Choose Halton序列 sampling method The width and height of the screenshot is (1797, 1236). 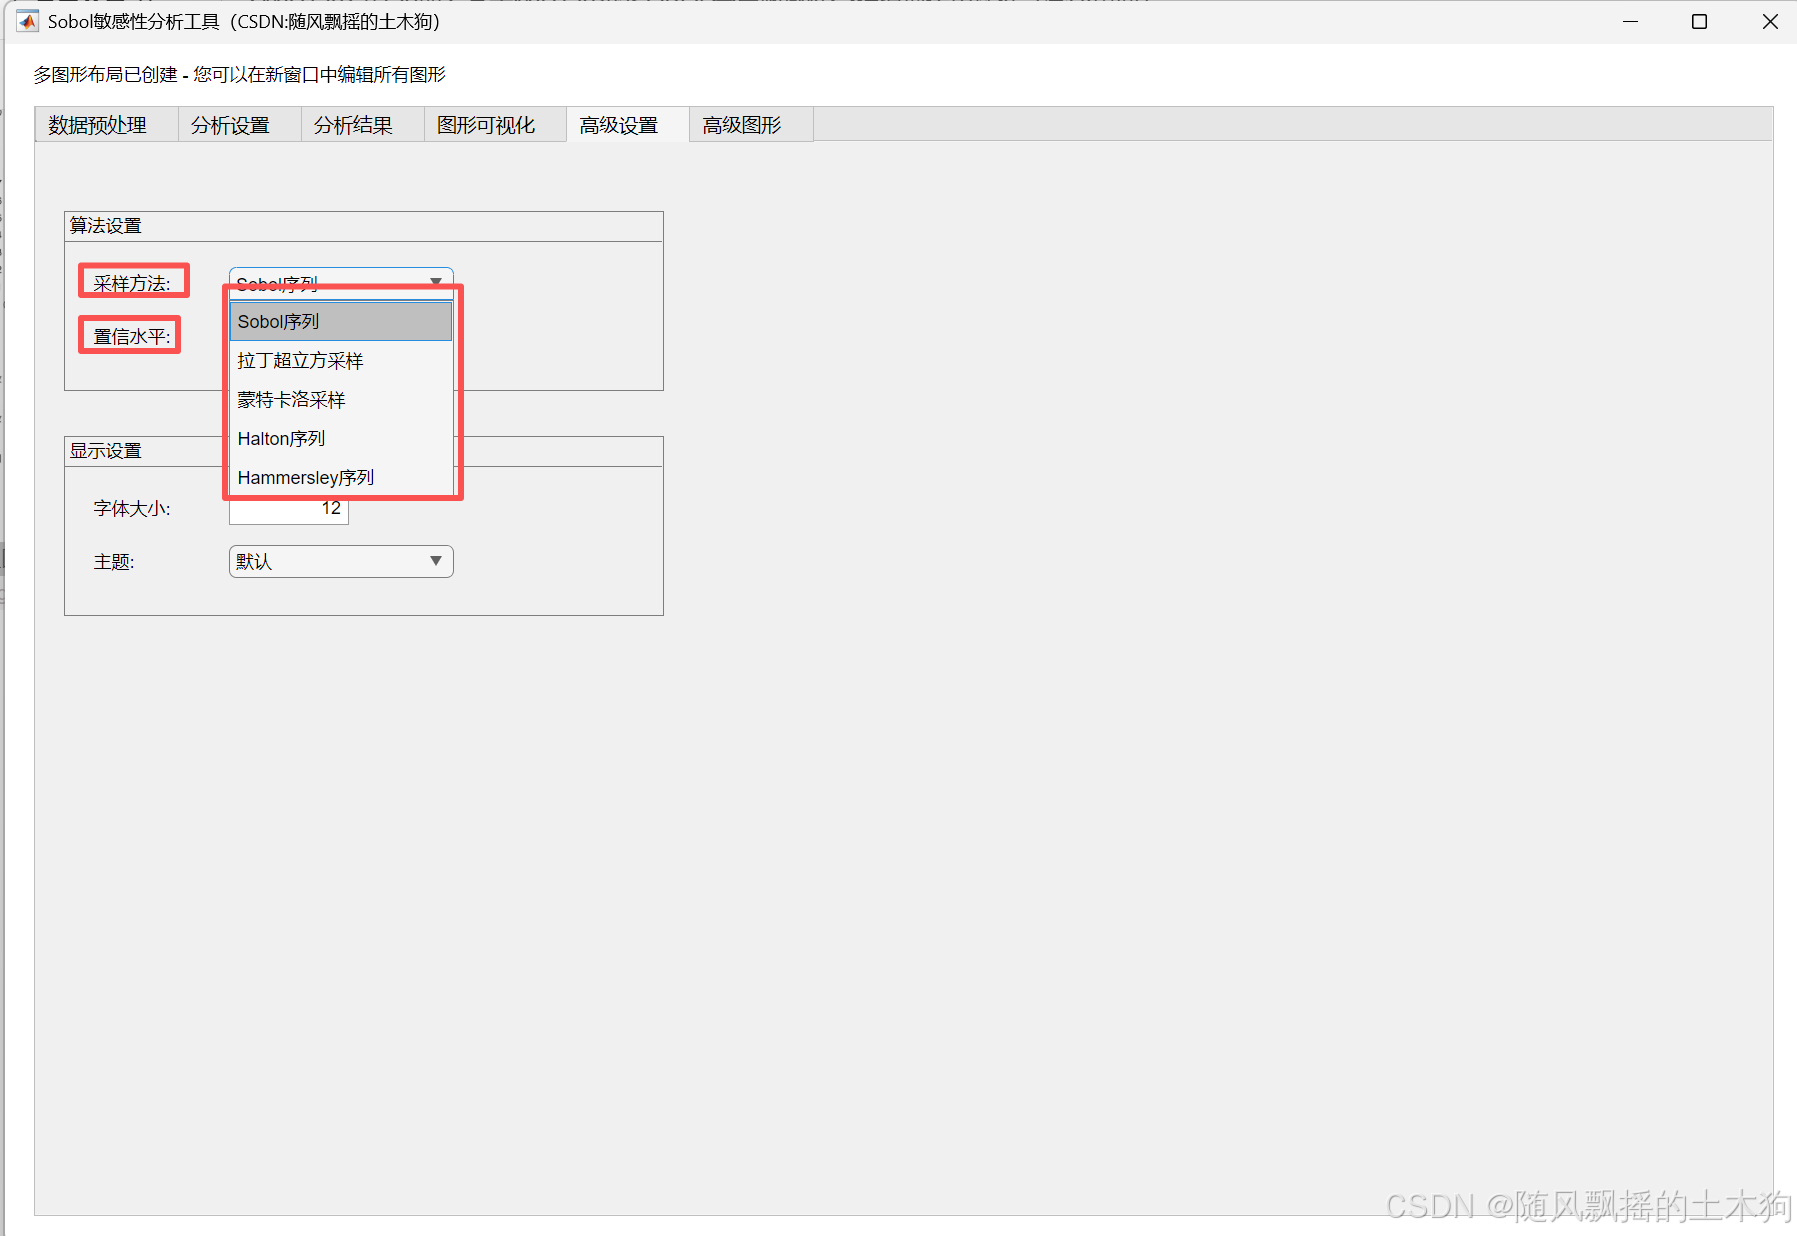coord(341,439)
